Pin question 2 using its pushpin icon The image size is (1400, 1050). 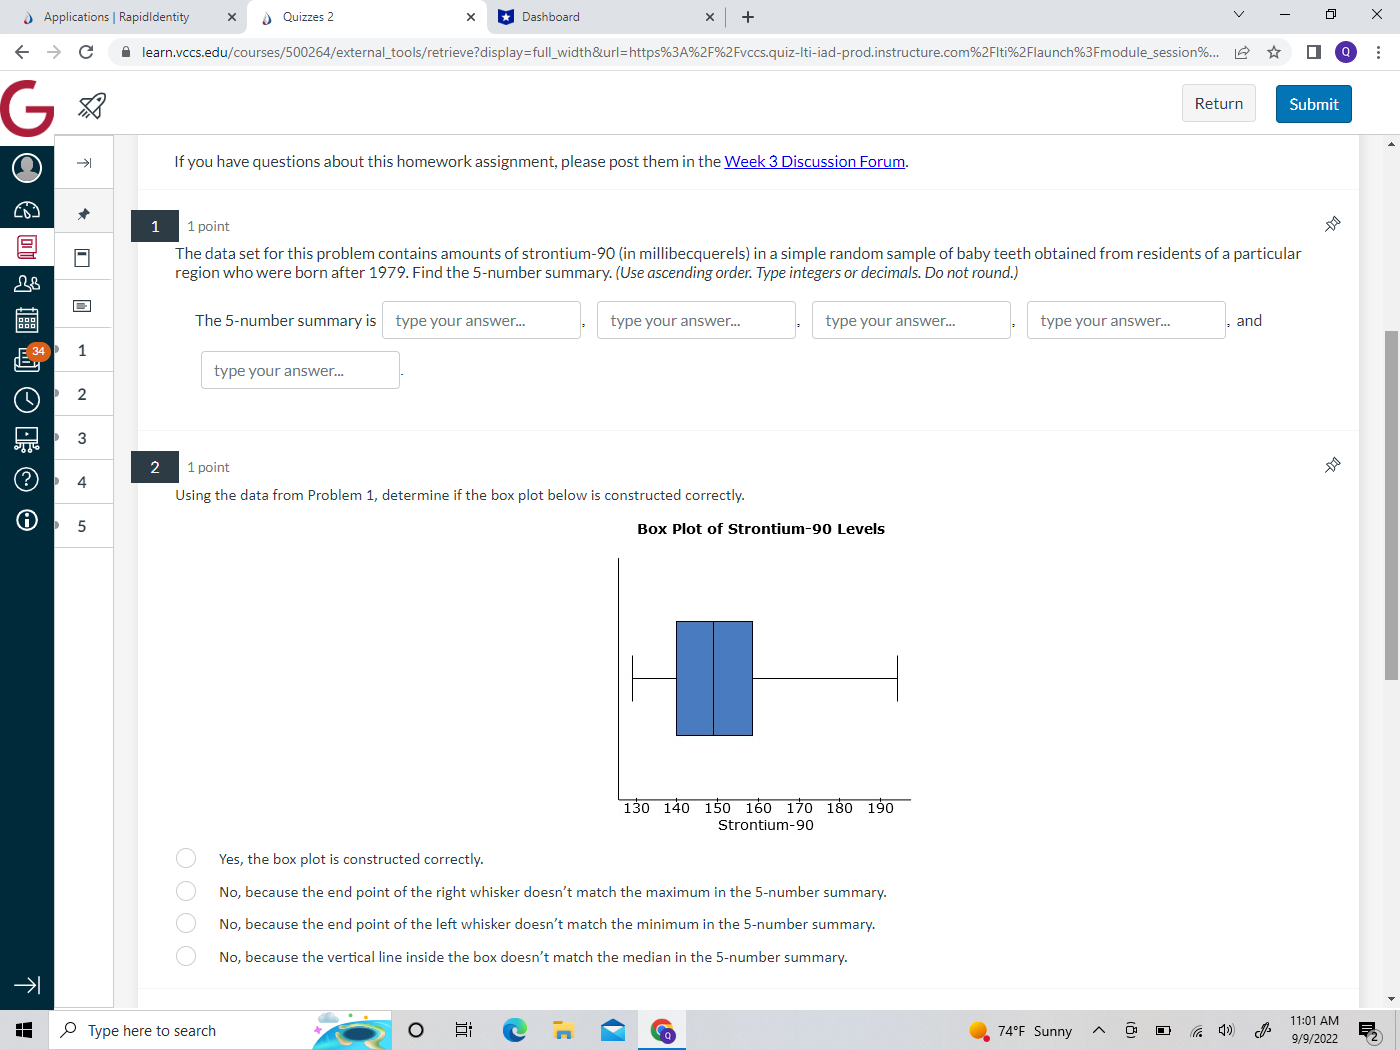pyautogui.click(x=1332, y=464)
